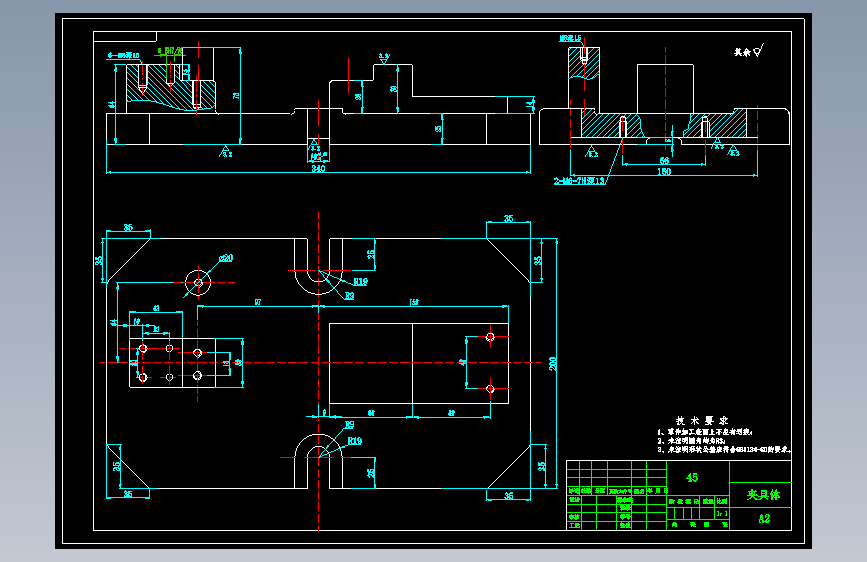The height and width of the screenshot is (562, 867).
Task: Click the first technical requirement line
Action: point(705,432)
